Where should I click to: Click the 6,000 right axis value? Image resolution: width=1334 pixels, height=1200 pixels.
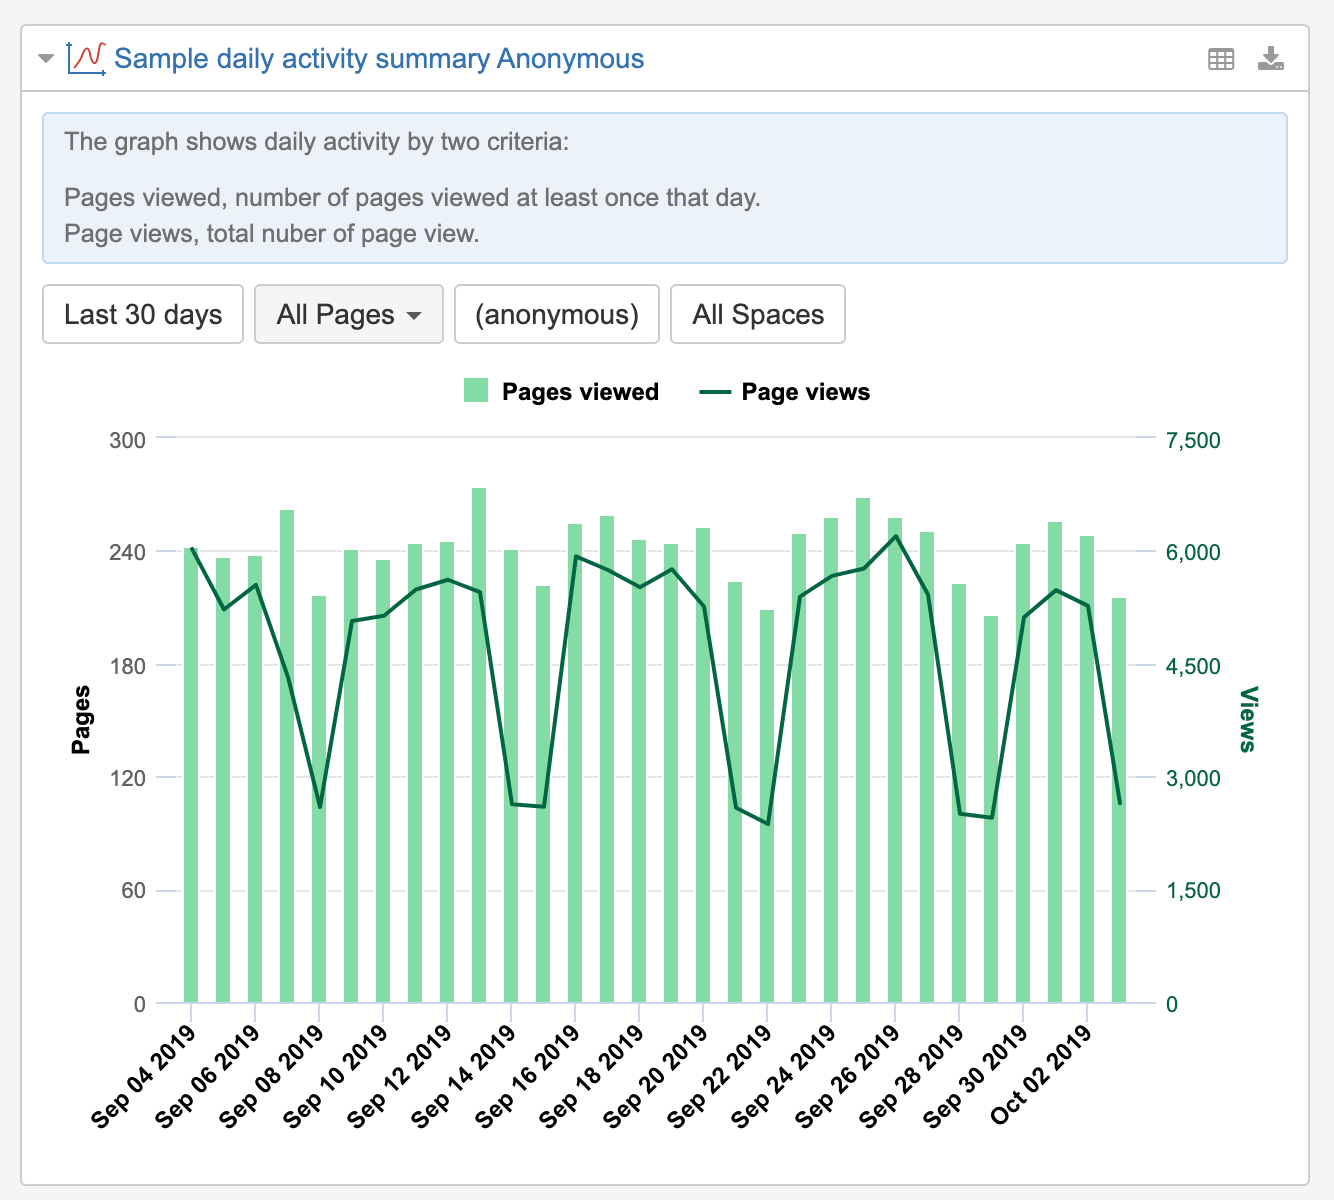[1193, 553]
